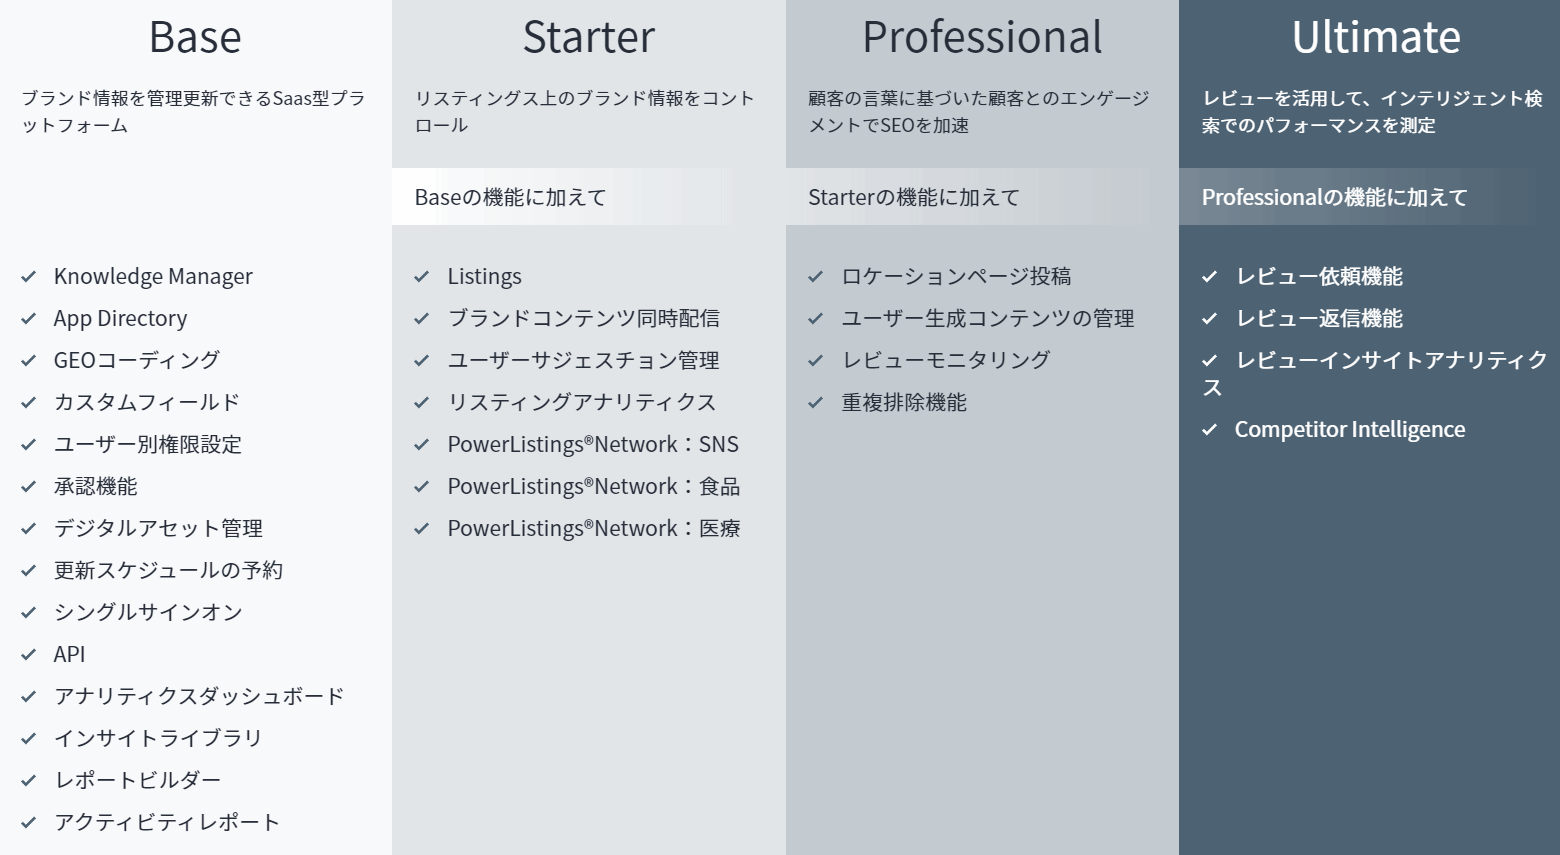Screen dimensions: 1560x855
Task: Select the Starter plan heading
Action: (x=588, y=38)
